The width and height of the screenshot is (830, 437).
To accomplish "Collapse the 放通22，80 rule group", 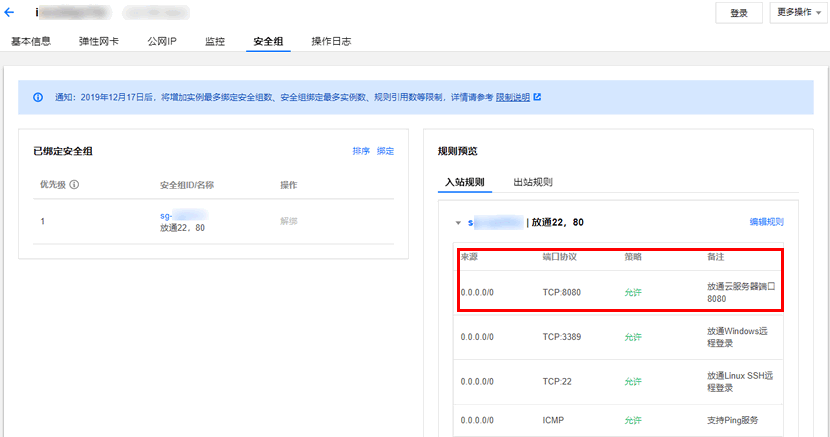I will click(458, 222).
